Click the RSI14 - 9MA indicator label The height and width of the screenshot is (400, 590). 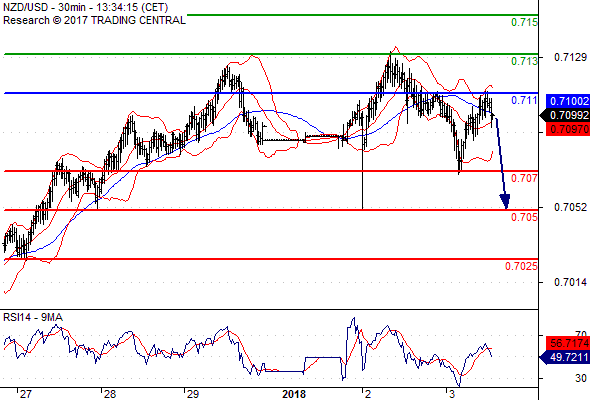tap(33, 317)
